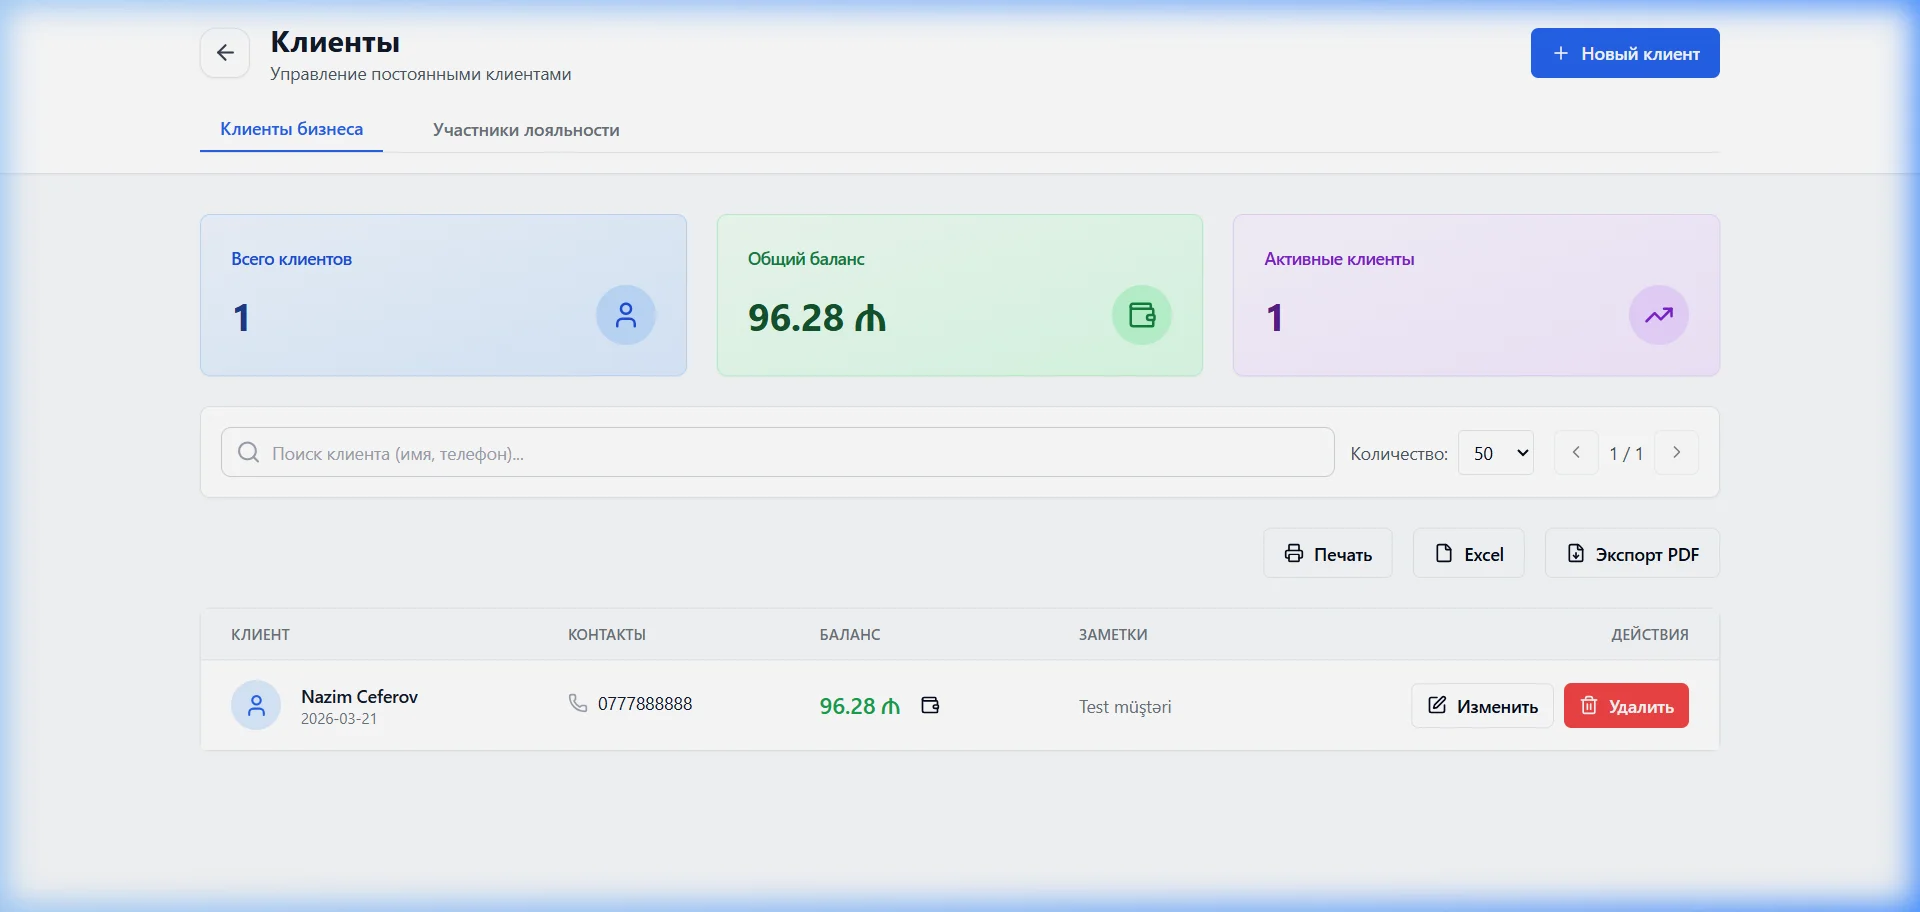Image resolution: width=1920 pixels, height=912 pixels.
Task: Export the list with the Excel button
Action: pos(1469,553)
